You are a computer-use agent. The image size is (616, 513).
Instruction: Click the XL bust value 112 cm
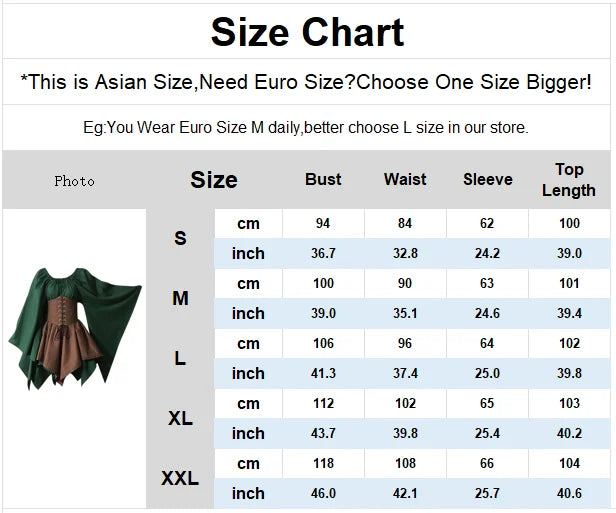tap(323, 403)
